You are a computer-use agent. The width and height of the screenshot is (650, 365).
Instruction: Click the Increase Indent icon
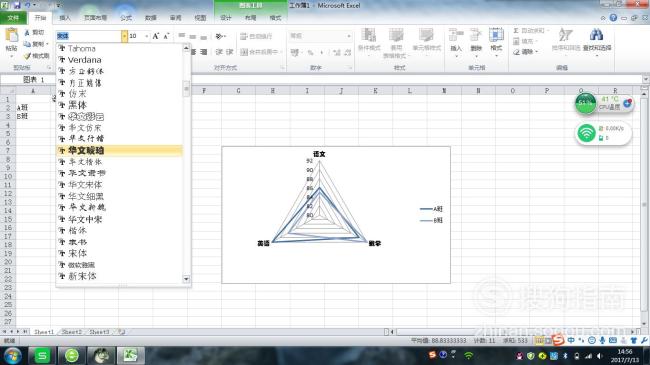[230, 52]
